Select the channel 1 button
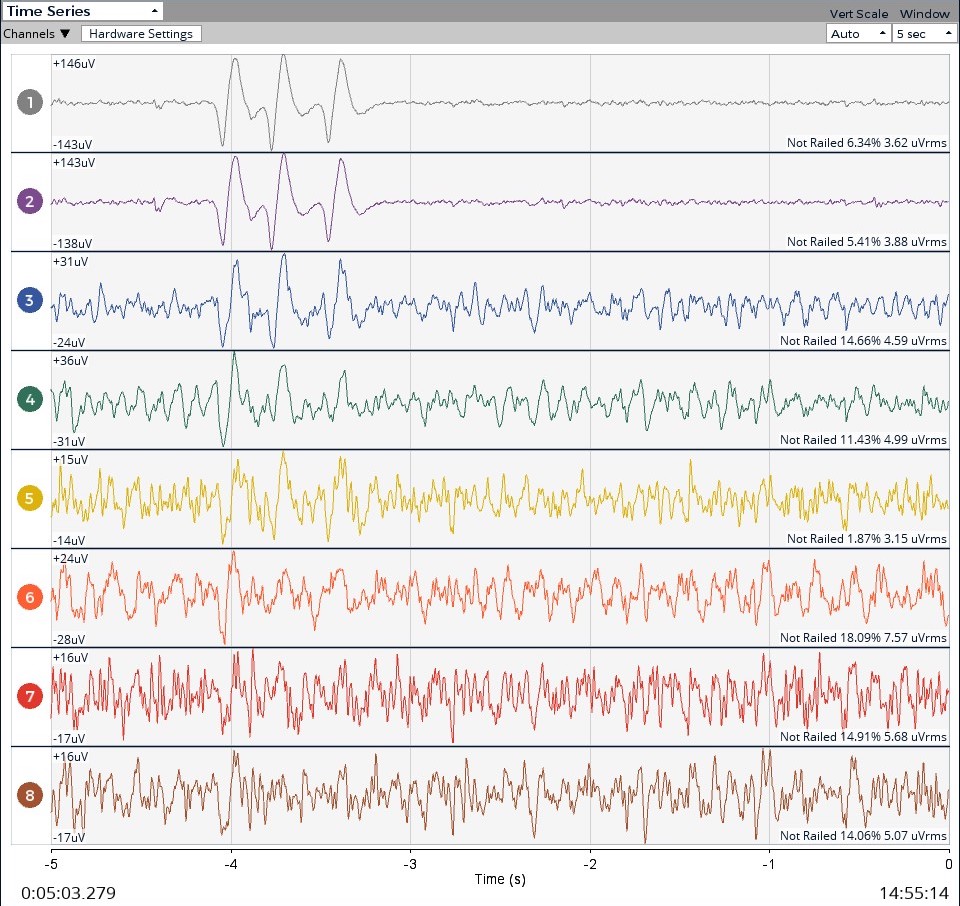This screenshot has width=960, height=906. coord(29,102)
